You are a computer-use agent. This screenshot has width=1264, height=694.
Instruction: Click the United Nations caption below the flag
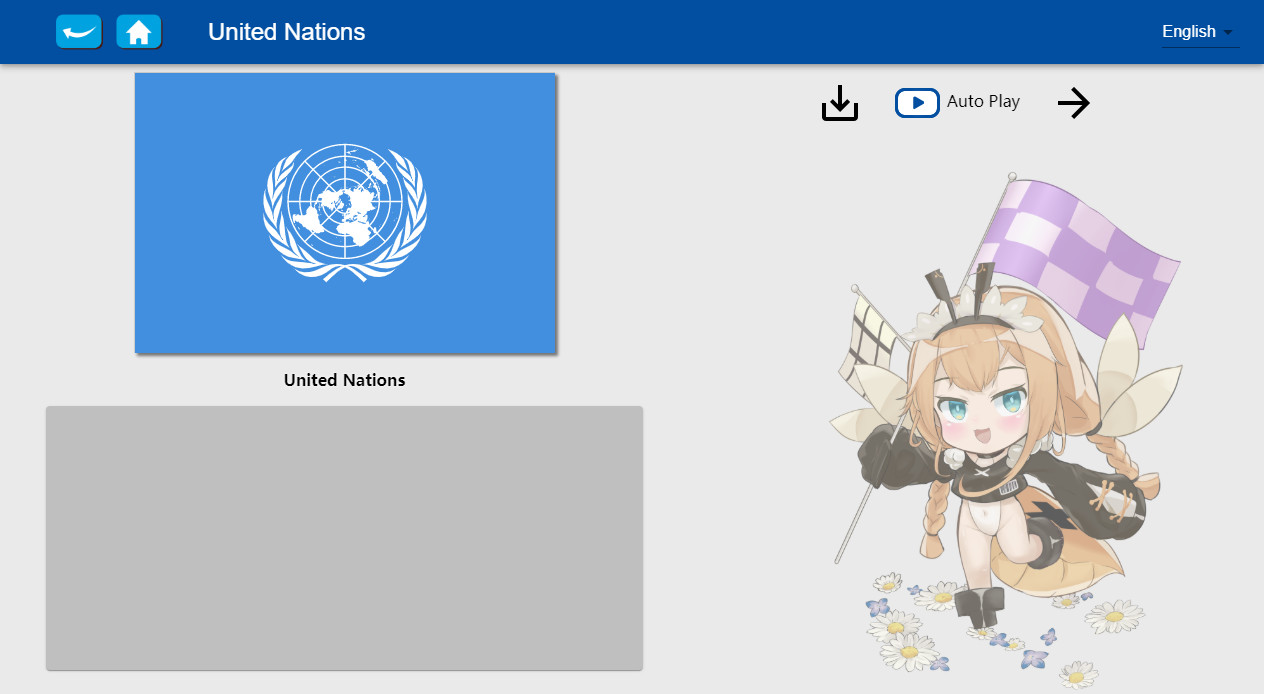click(344, 380)
